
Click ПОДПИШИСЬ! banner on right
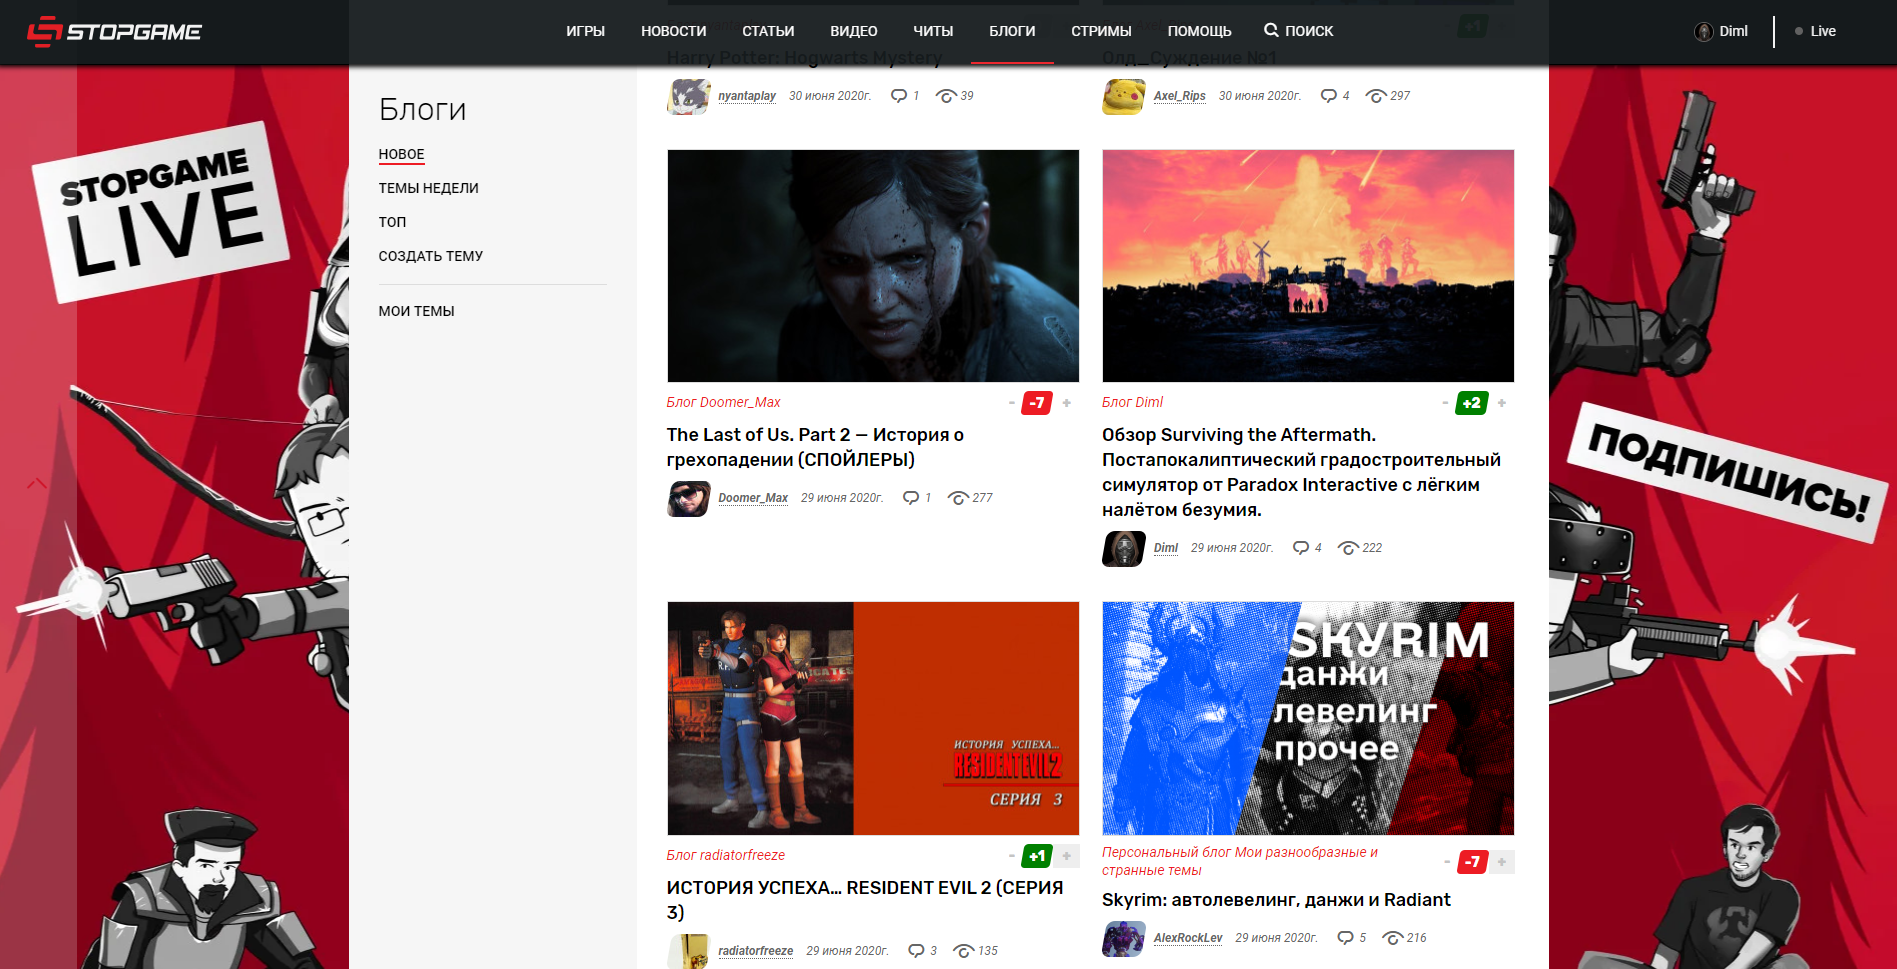point(1727,472)
